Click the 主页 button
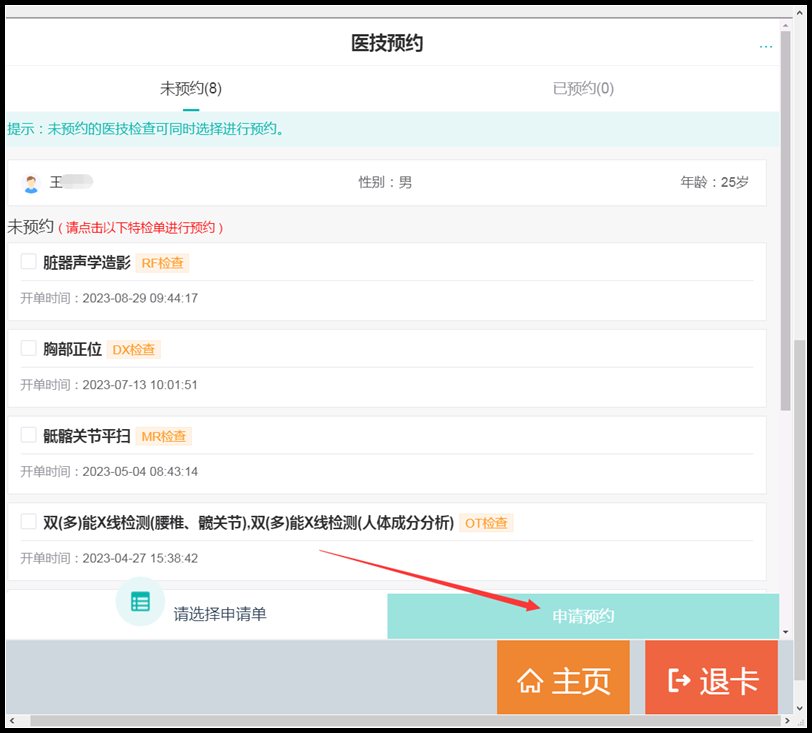812x733 pixels. coord(563,677)
